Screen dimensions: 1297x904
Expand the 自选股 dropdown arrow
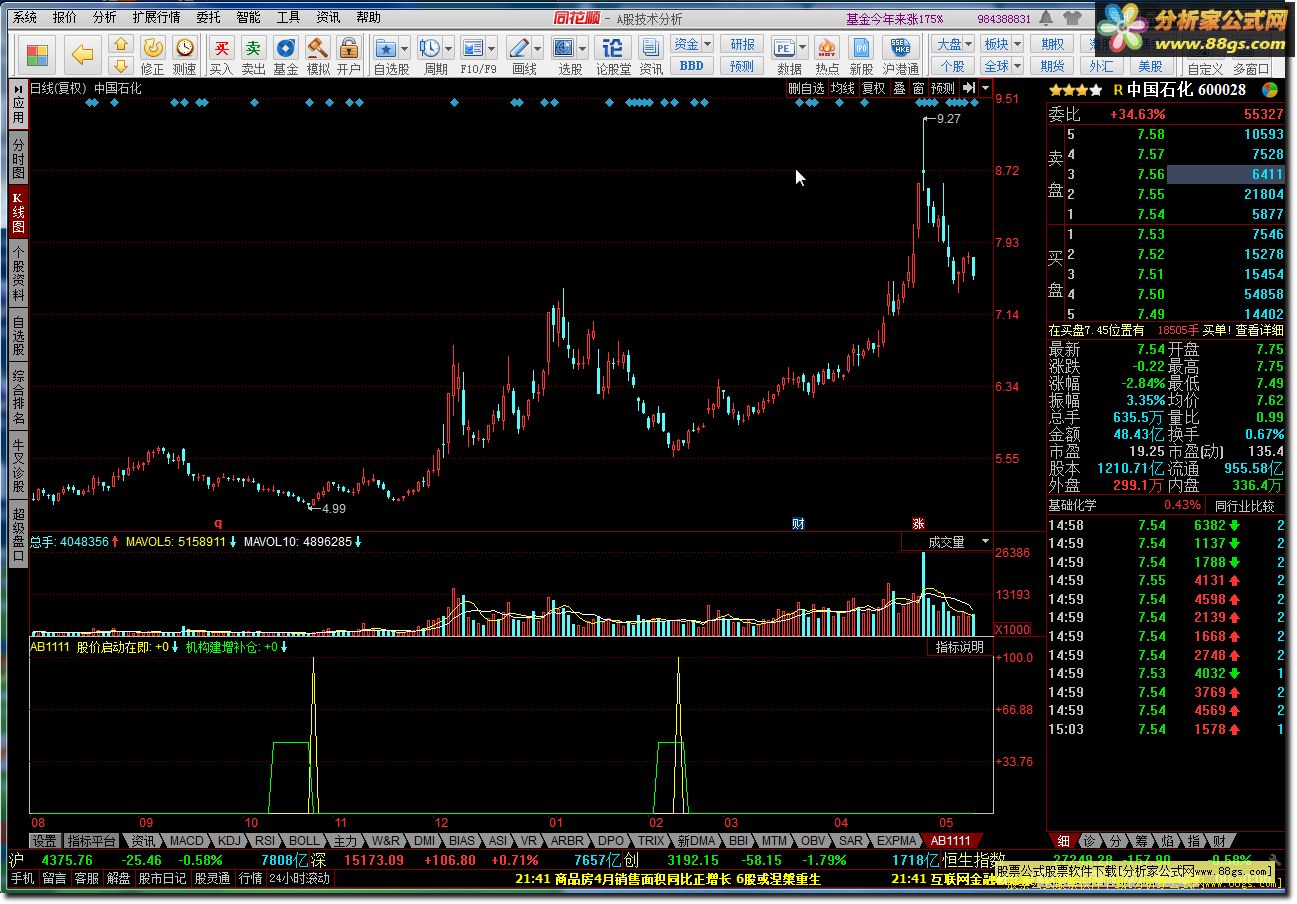pyautogui.click(x=404, y=48)
